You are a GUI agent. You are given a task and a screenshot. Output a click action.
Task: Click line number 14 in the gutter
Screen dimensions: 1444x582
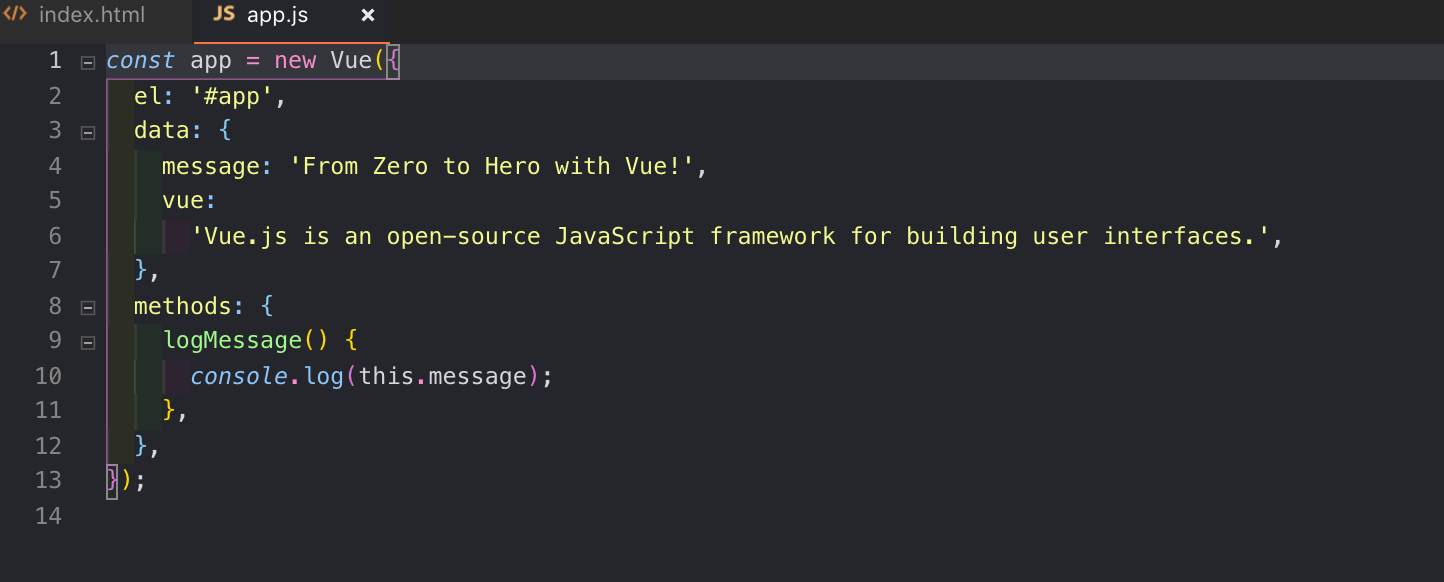tap(48, 516)
